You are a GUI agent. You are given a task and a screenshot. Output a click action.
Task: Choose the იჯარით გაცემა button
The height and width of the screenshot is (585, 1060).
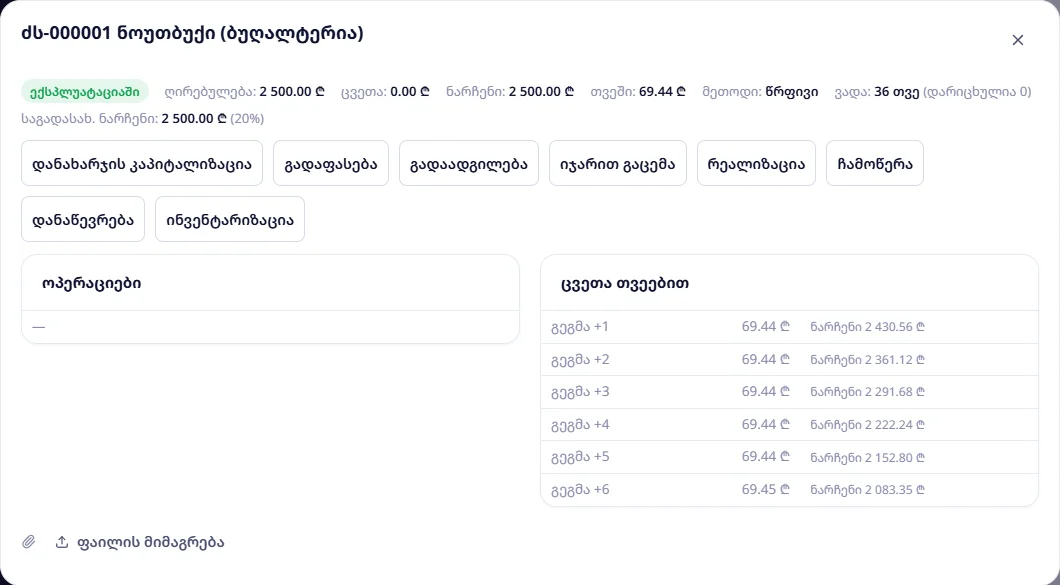(x=617, y=163)
